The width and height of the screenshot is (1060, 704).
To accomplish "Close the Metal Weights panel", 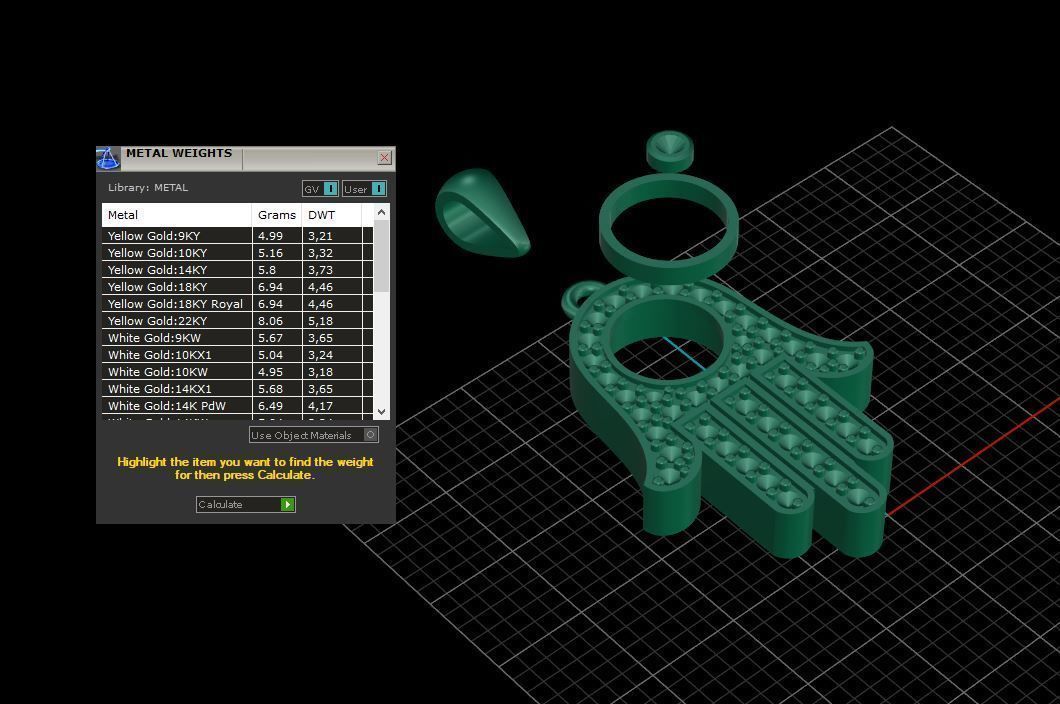I will pos(385,158).
